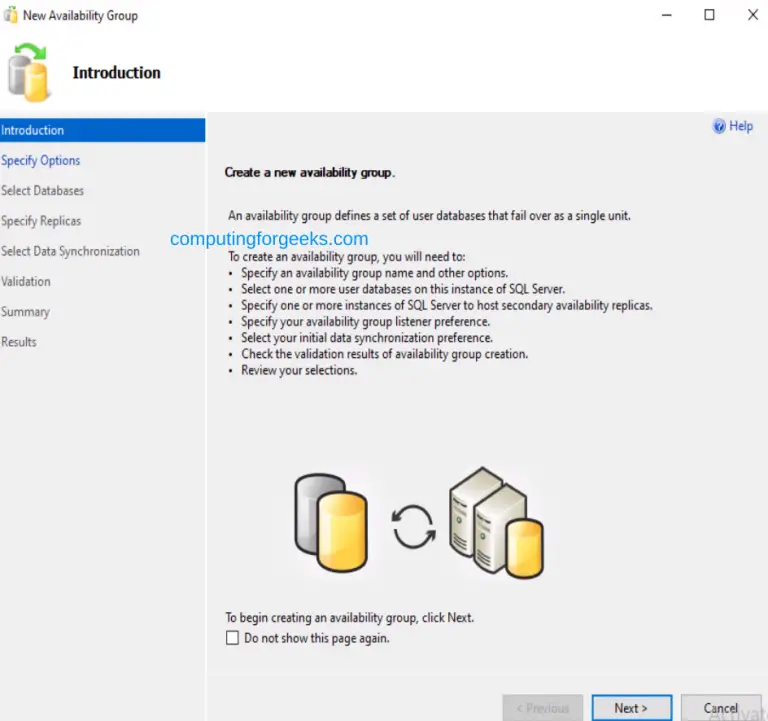
Task: Select the Data Synchronization step
Action: click(x=71, y=251)
